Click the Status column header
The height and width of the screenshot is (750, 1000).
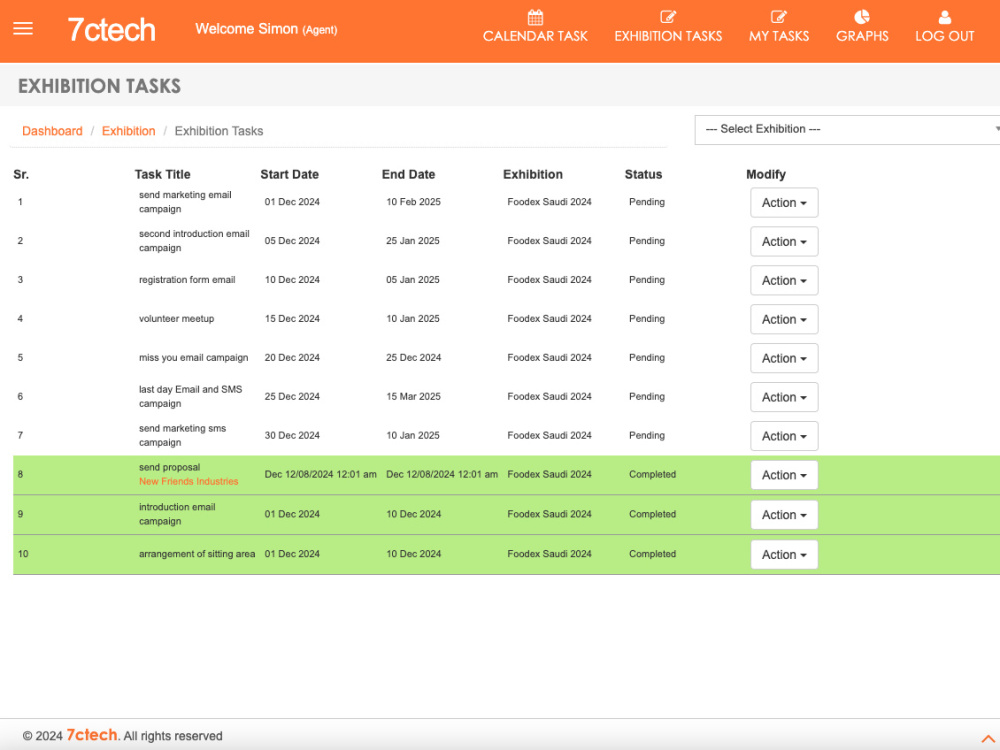click(643, 174)
